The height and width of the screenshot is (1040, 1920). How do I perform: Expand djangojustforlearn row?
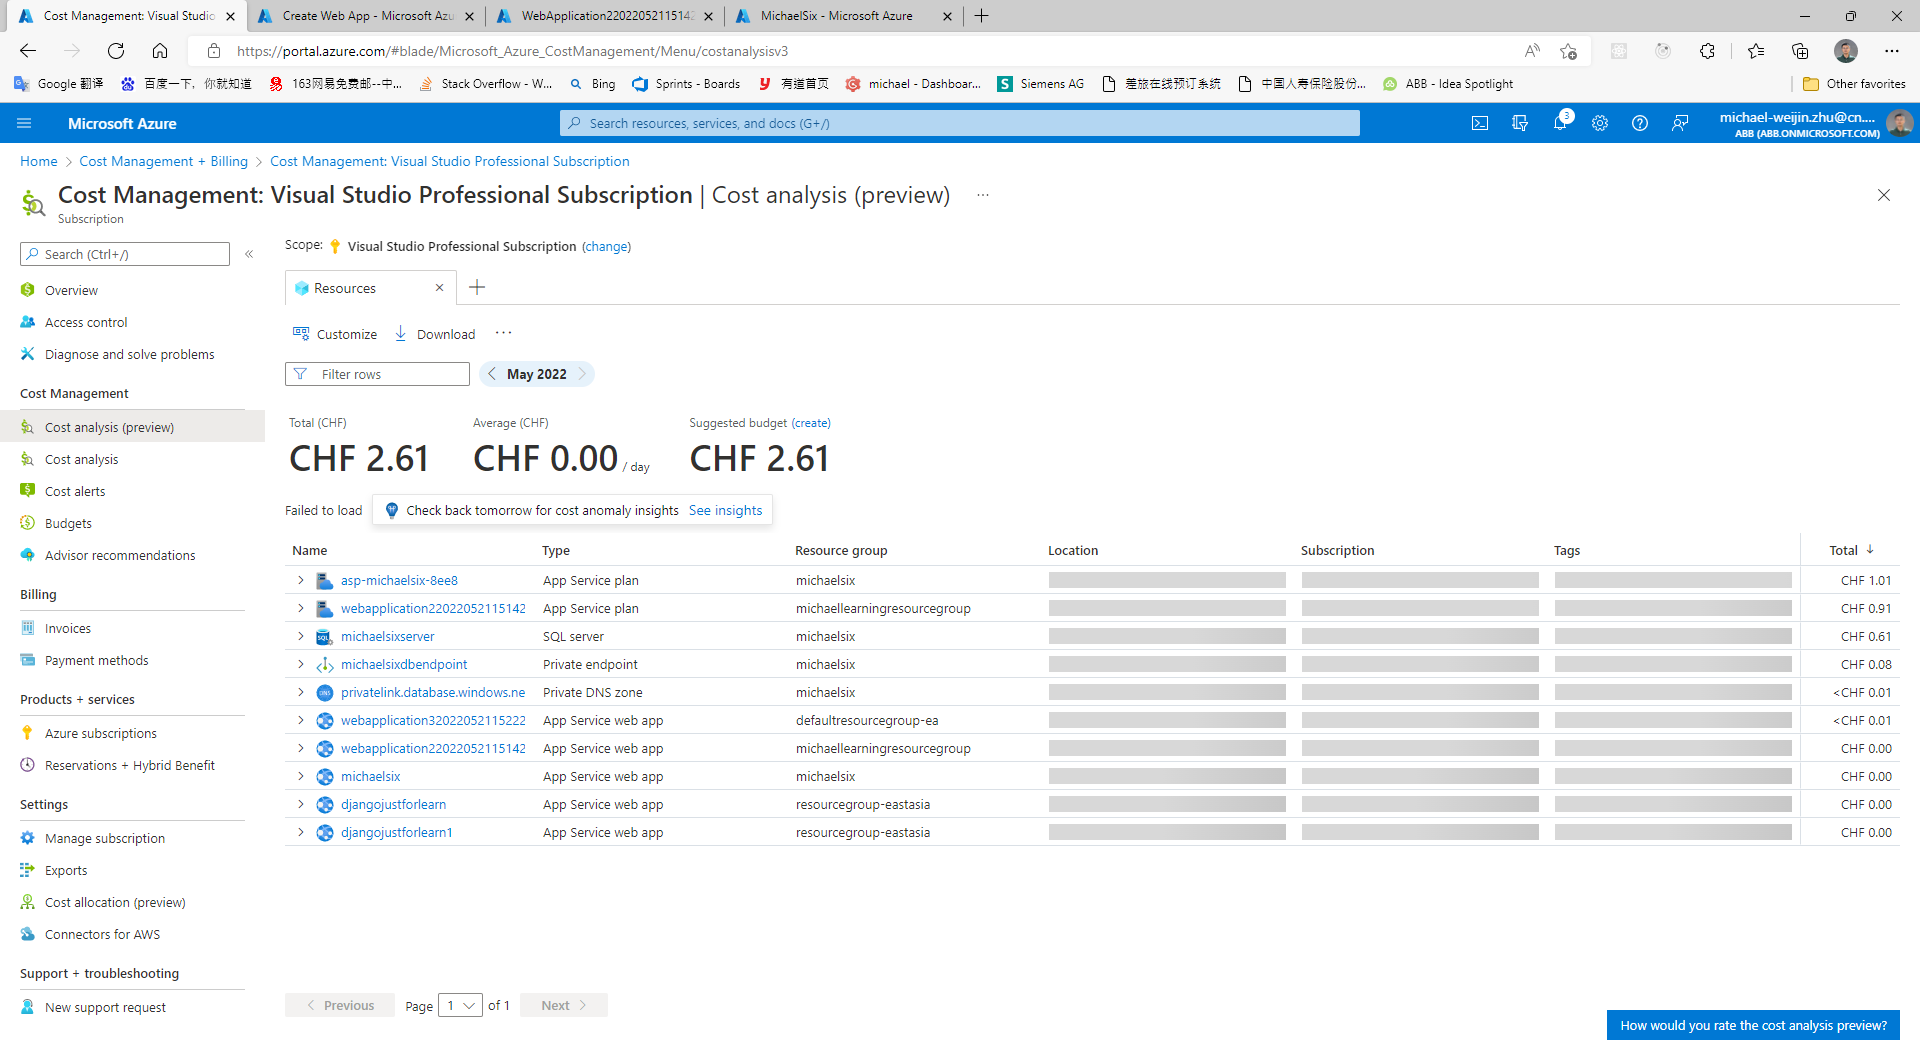300,804
